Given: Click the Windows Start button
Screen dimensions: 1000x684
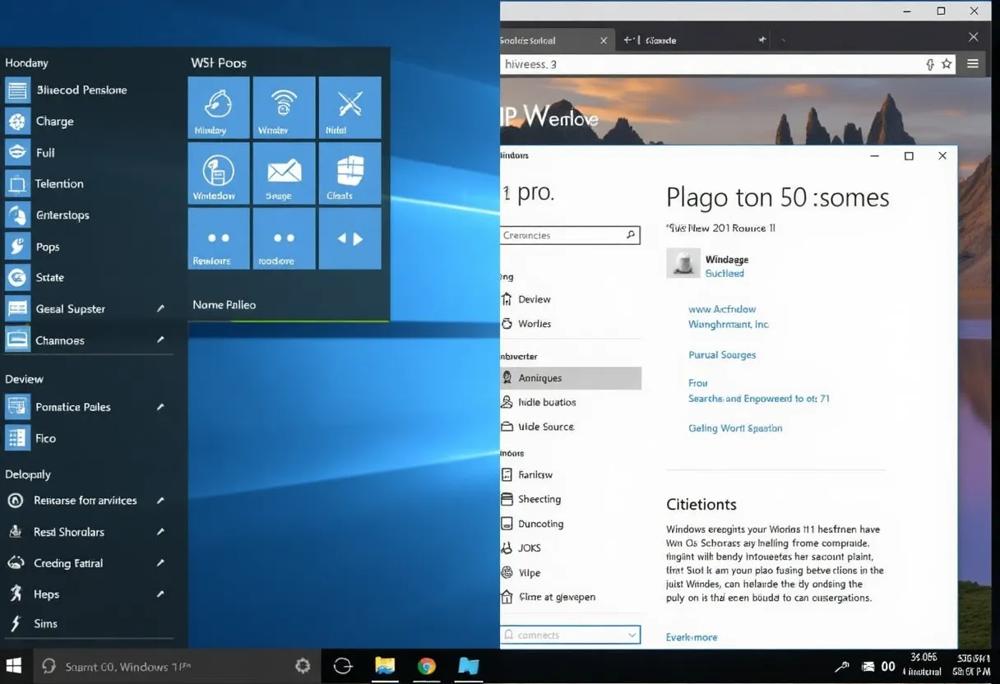Looking at the screenshot, I should coord(14,666).
